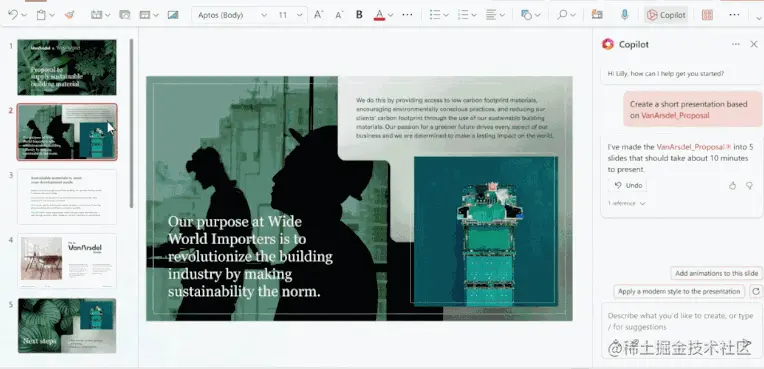Click Decrease Font Size icon
The image size is (764, 369).
tap(340, 15)
